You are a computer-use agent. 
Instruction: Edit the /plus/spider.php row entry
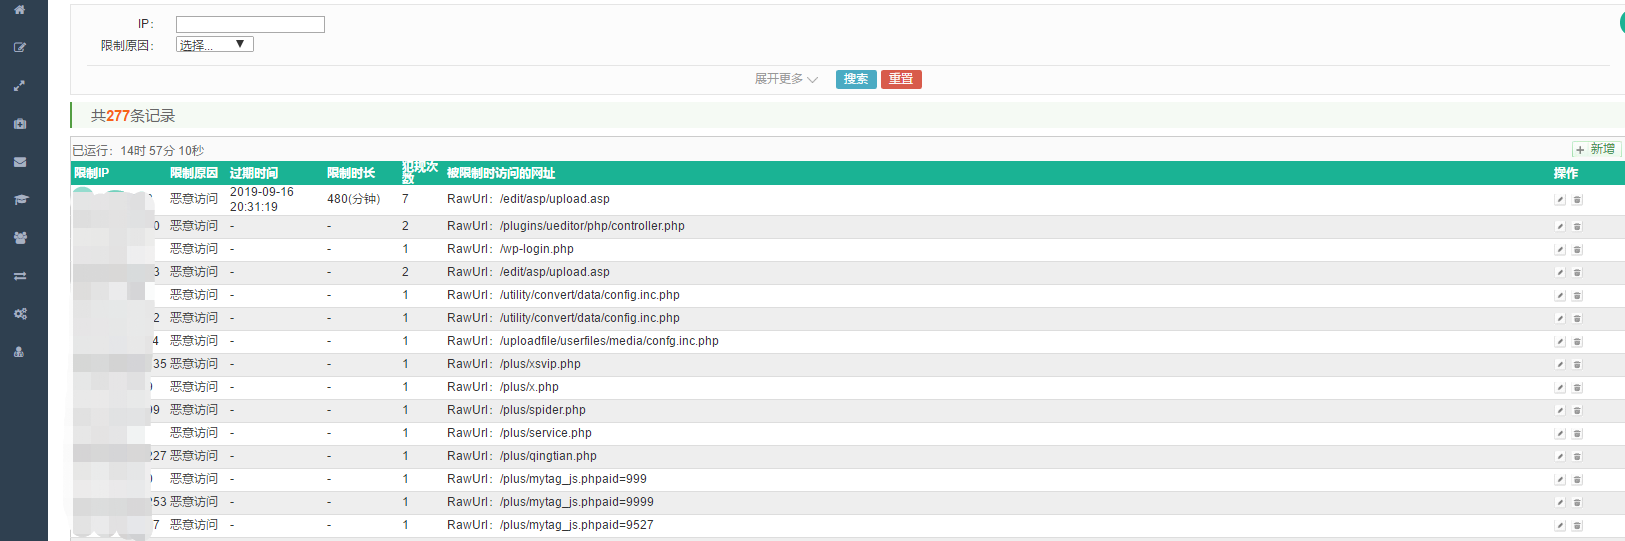tap(1559, 411)
